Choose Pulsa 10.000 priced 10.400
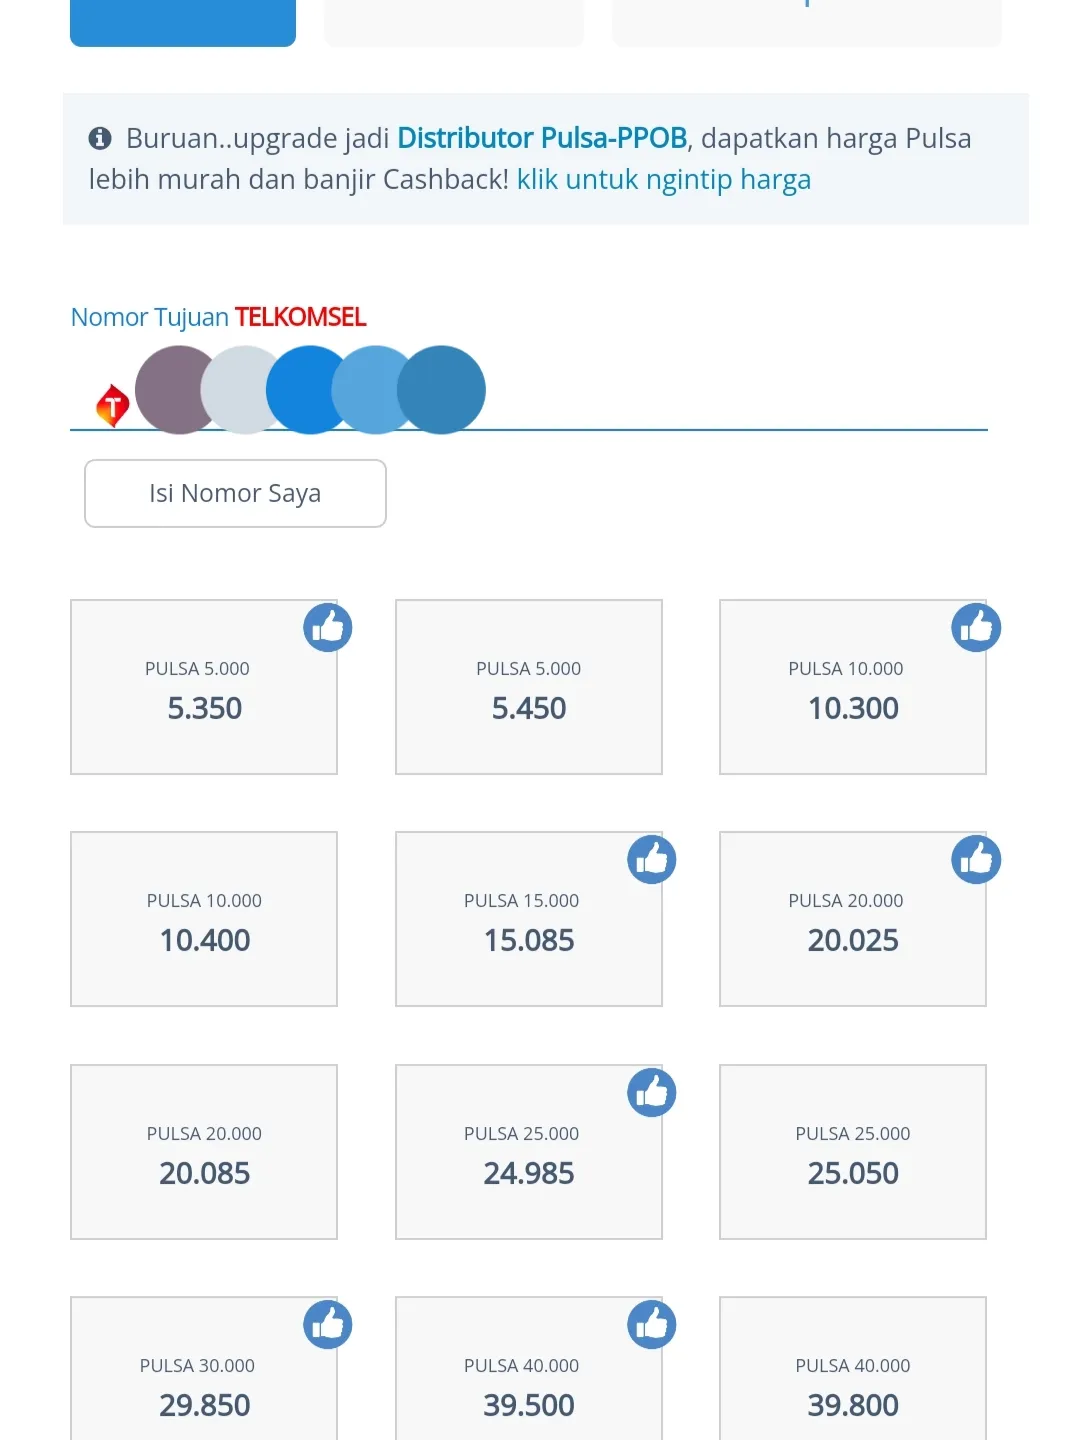The width and height of the screenshot is (1080, 1440). click(204, 919)
